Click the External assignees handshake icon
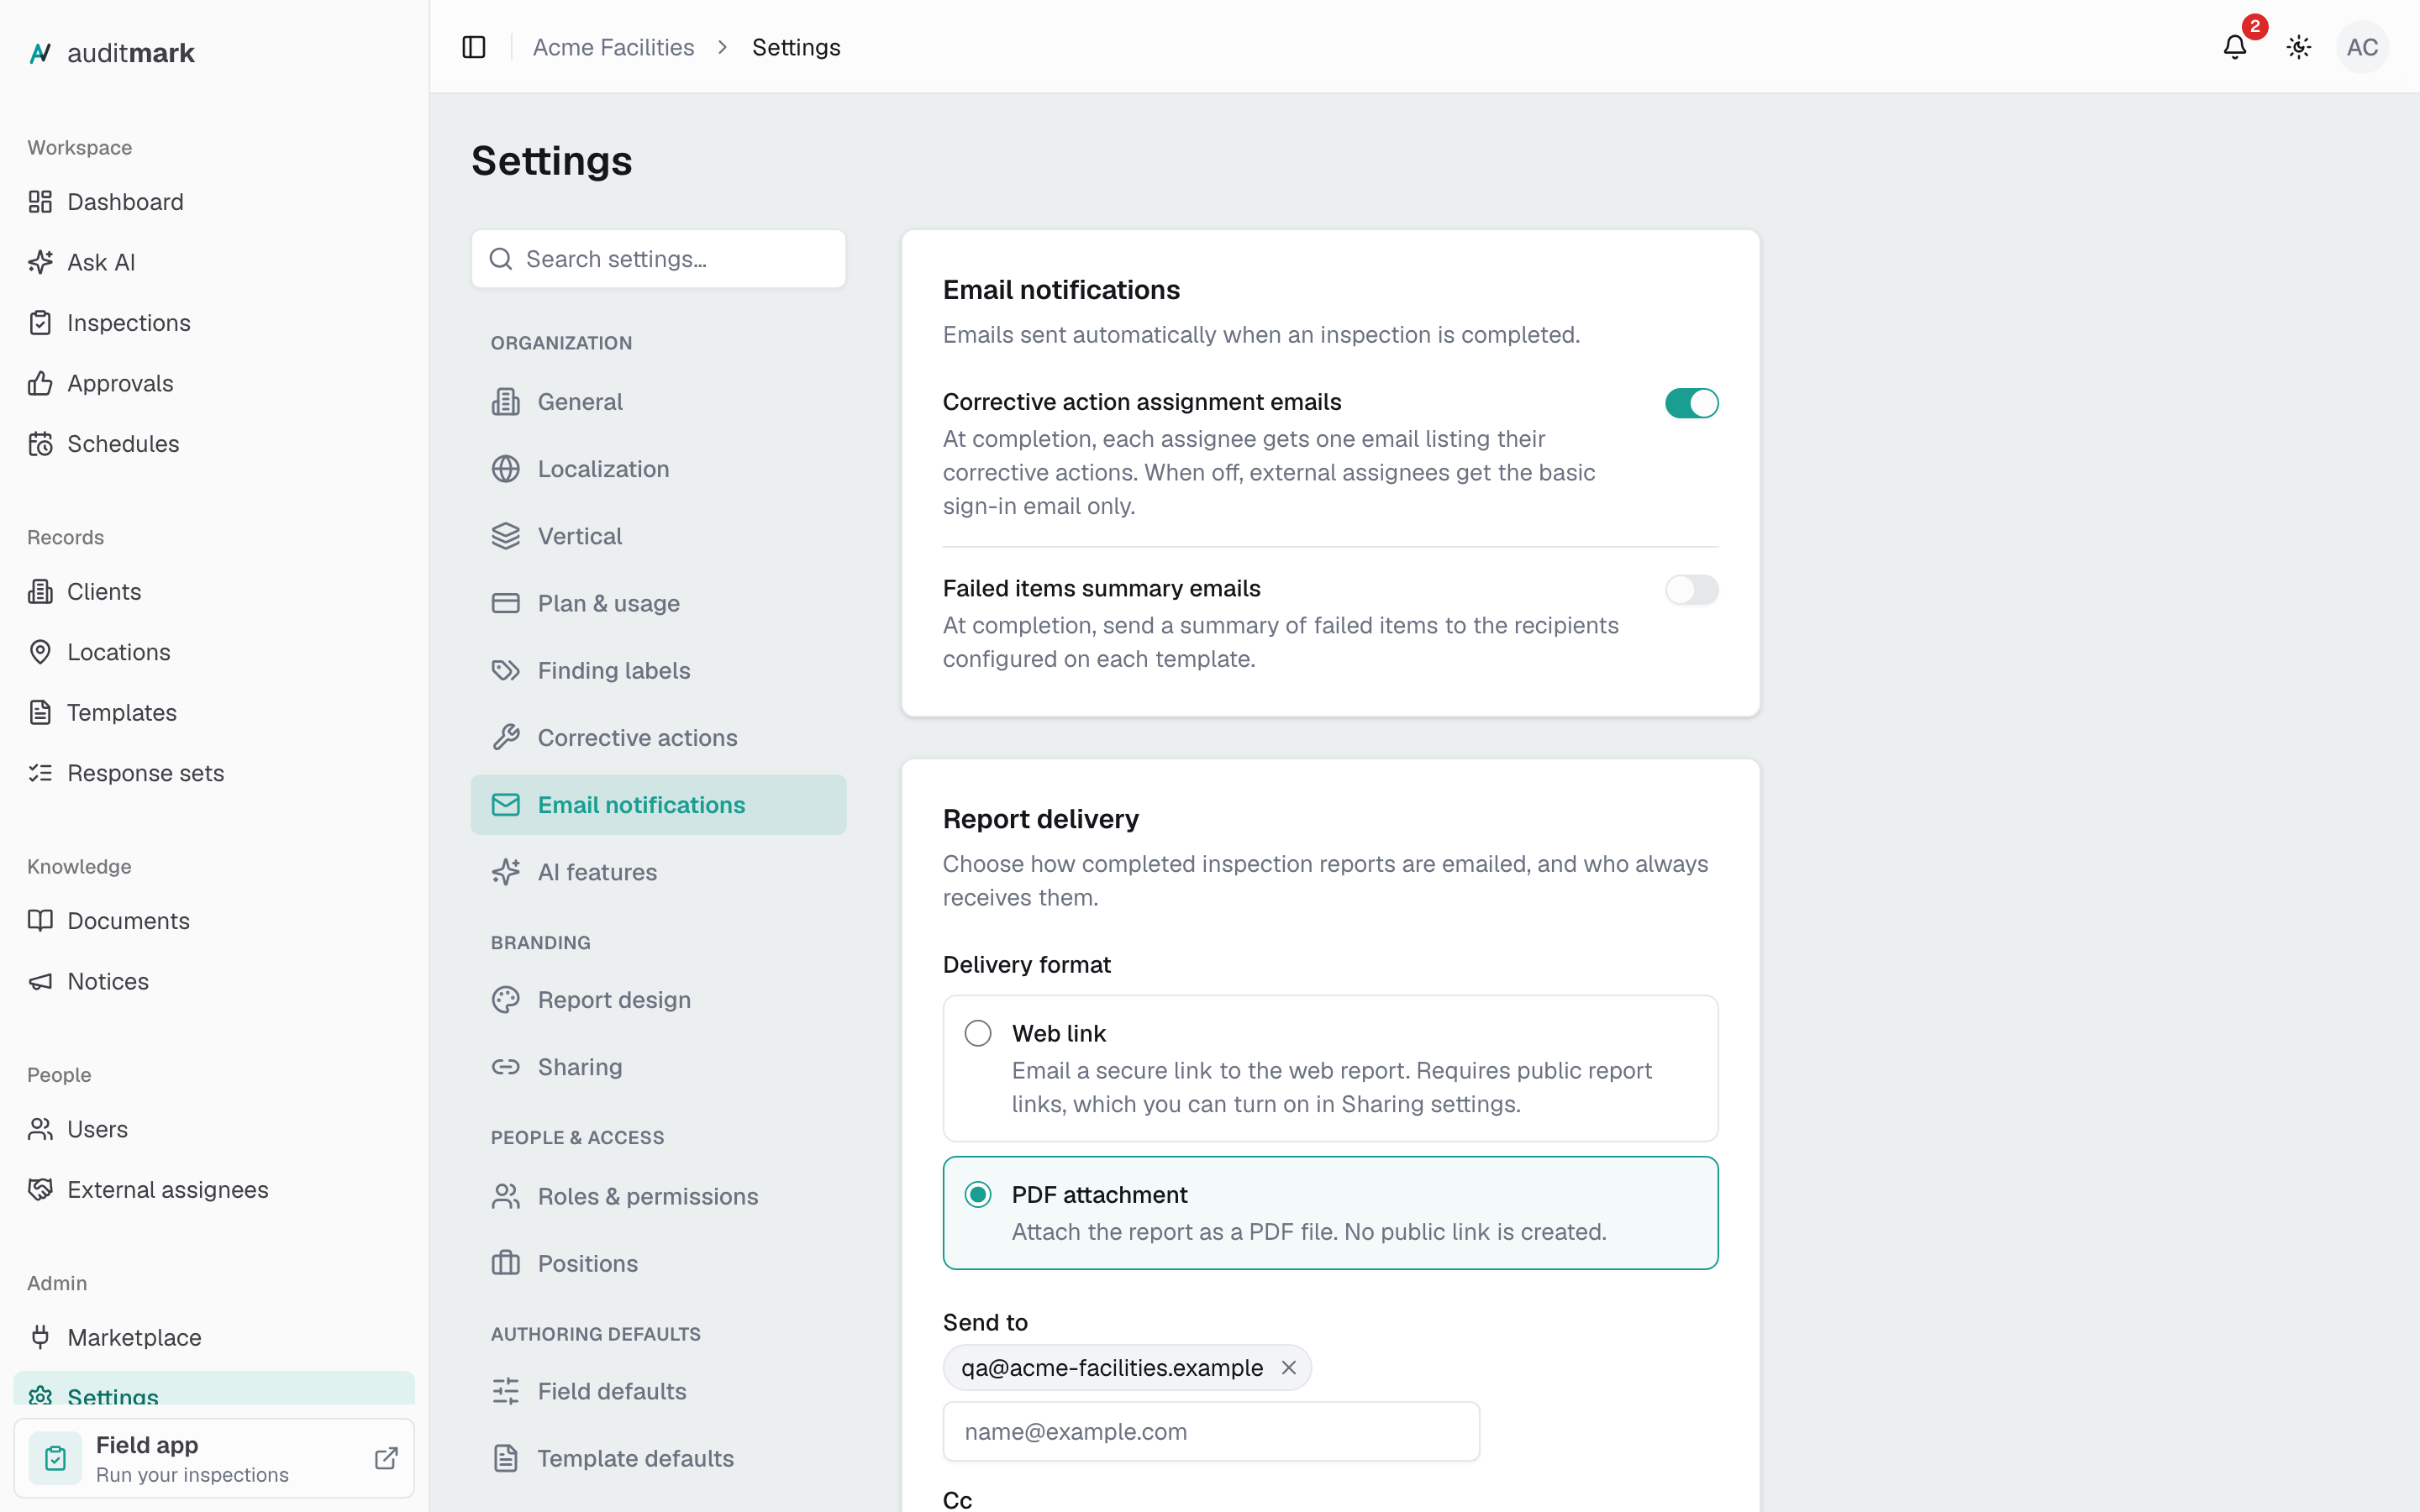Screen dimensions: 2420x1512 click(x=40, y=1190)
